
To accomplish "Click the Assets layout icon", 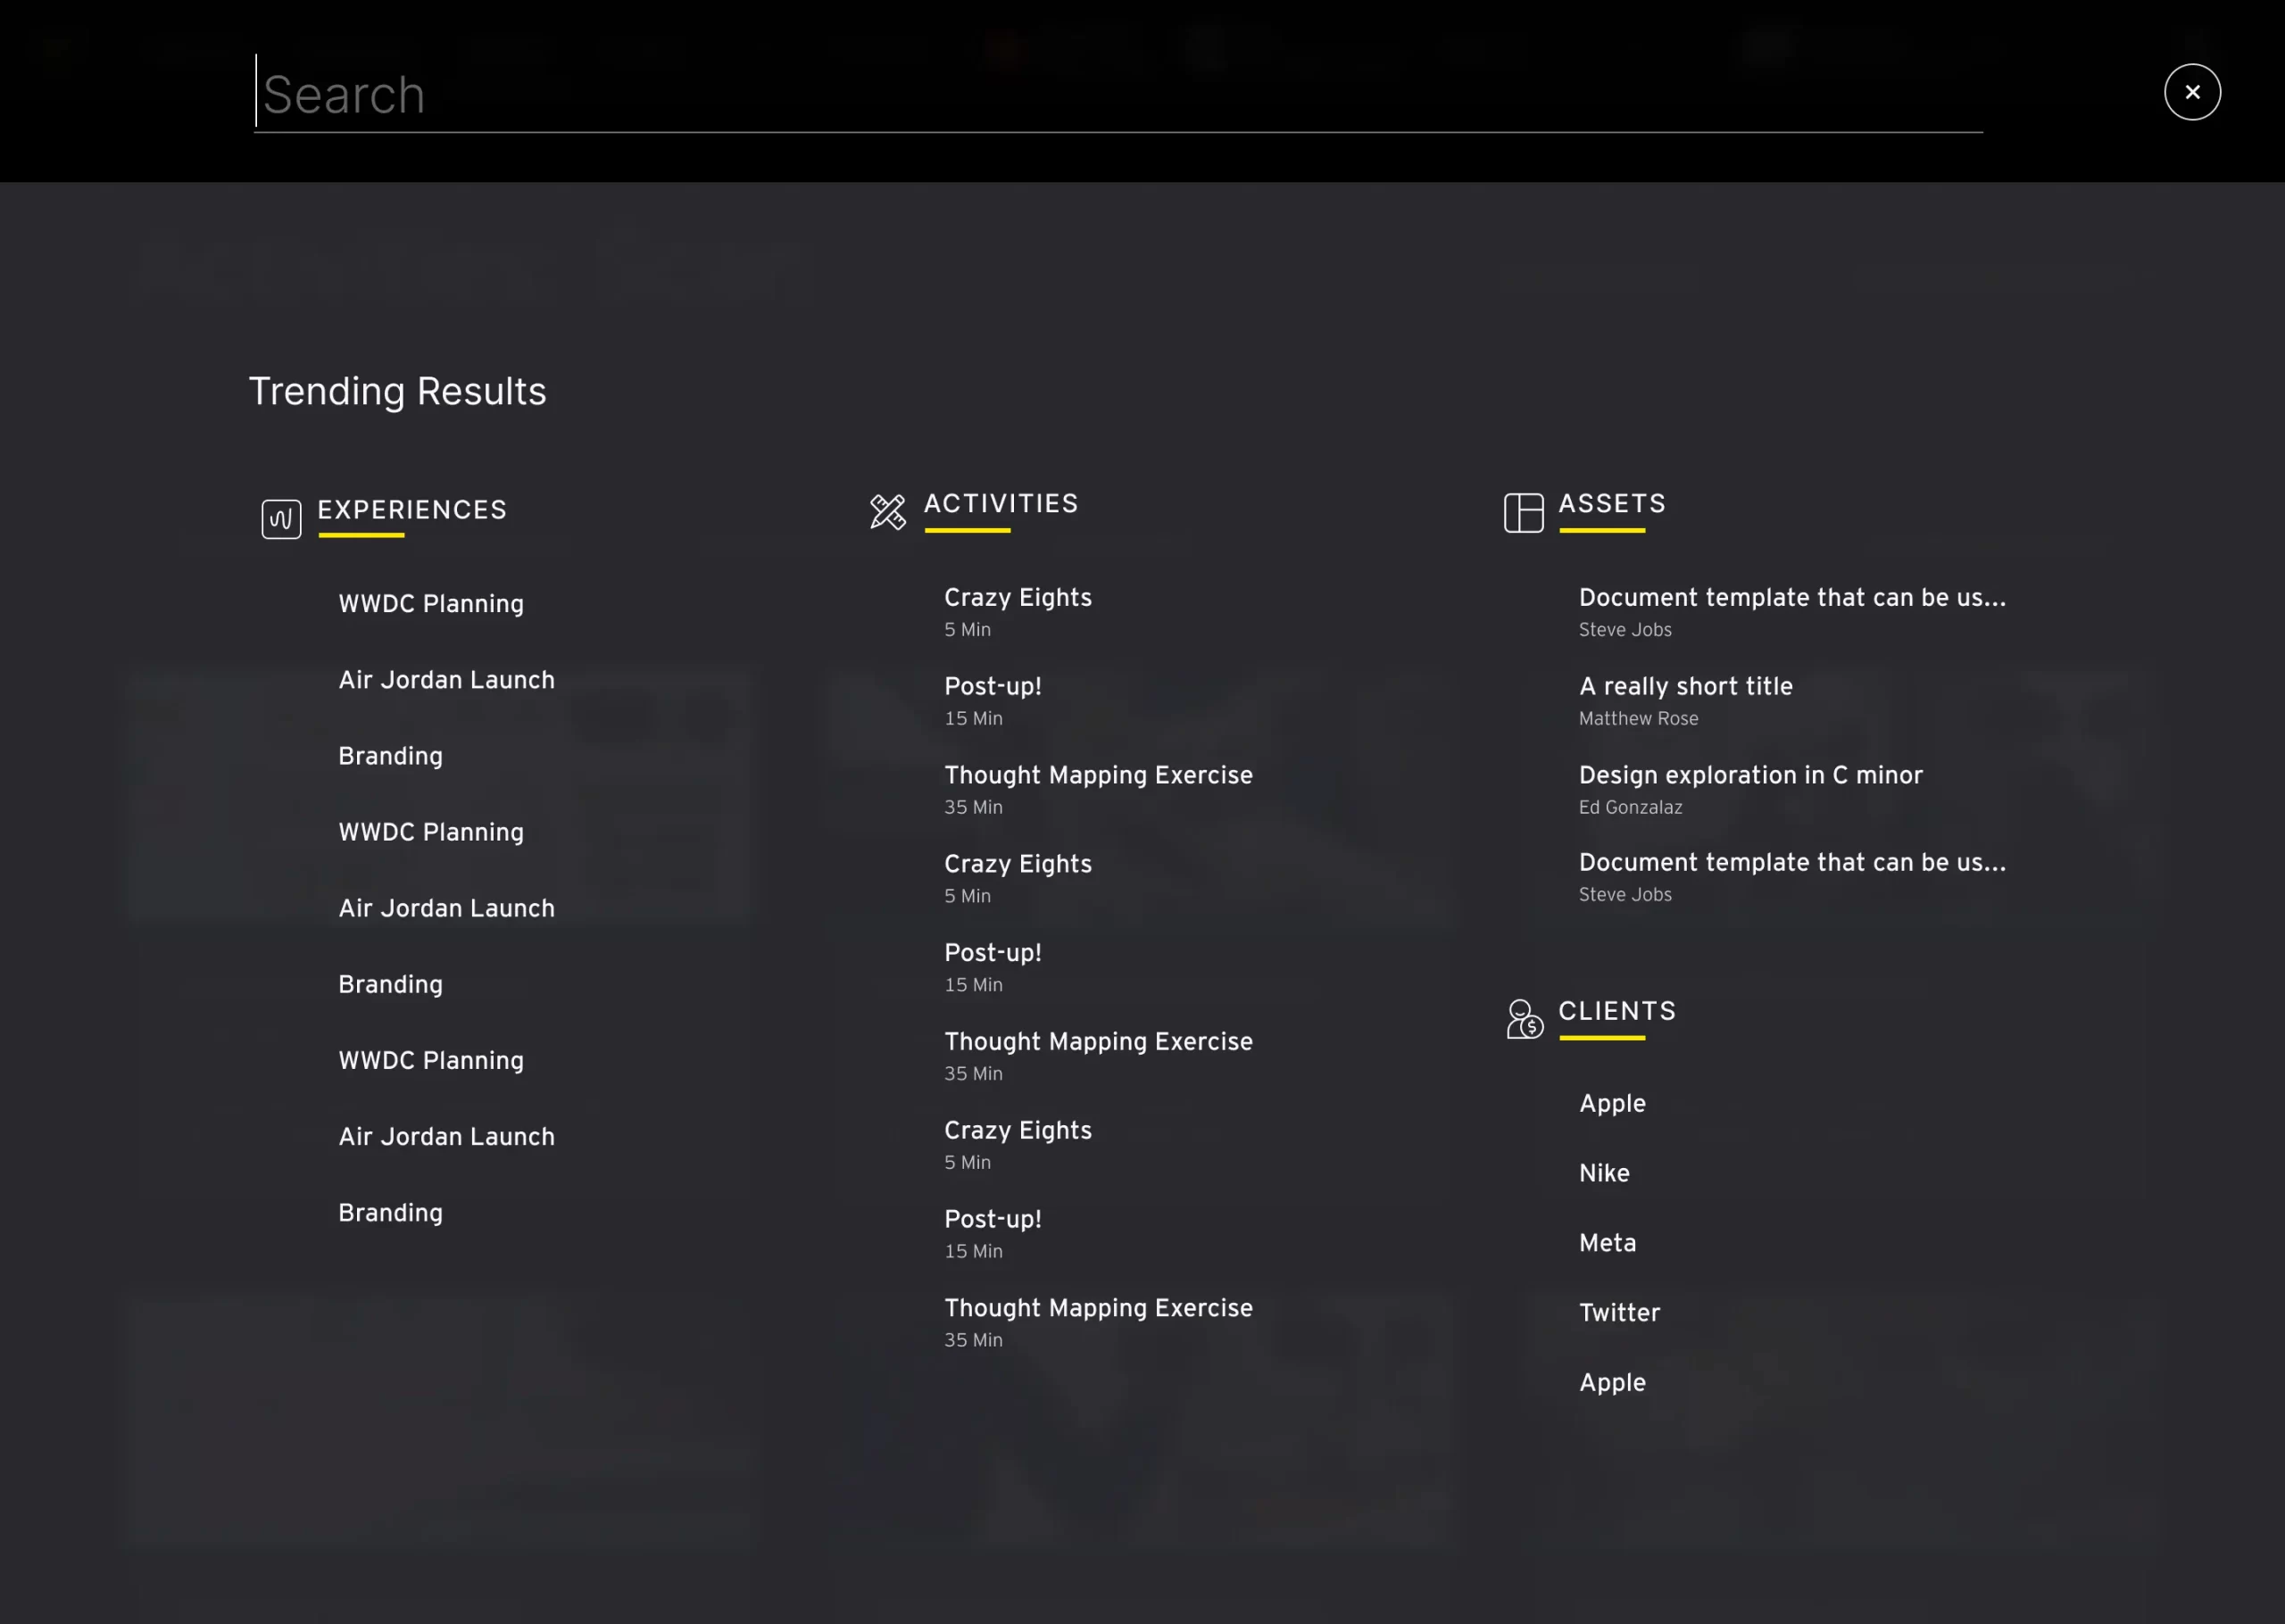I will tap(1523, 513).
